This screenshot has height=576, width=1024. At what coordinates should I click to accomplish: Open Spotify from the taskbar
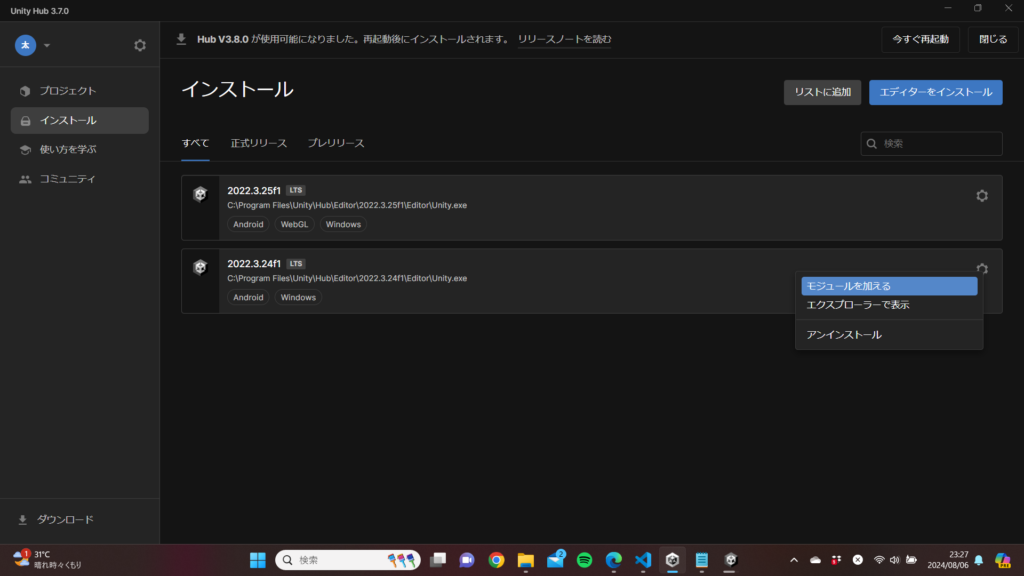tap(584, 560)
